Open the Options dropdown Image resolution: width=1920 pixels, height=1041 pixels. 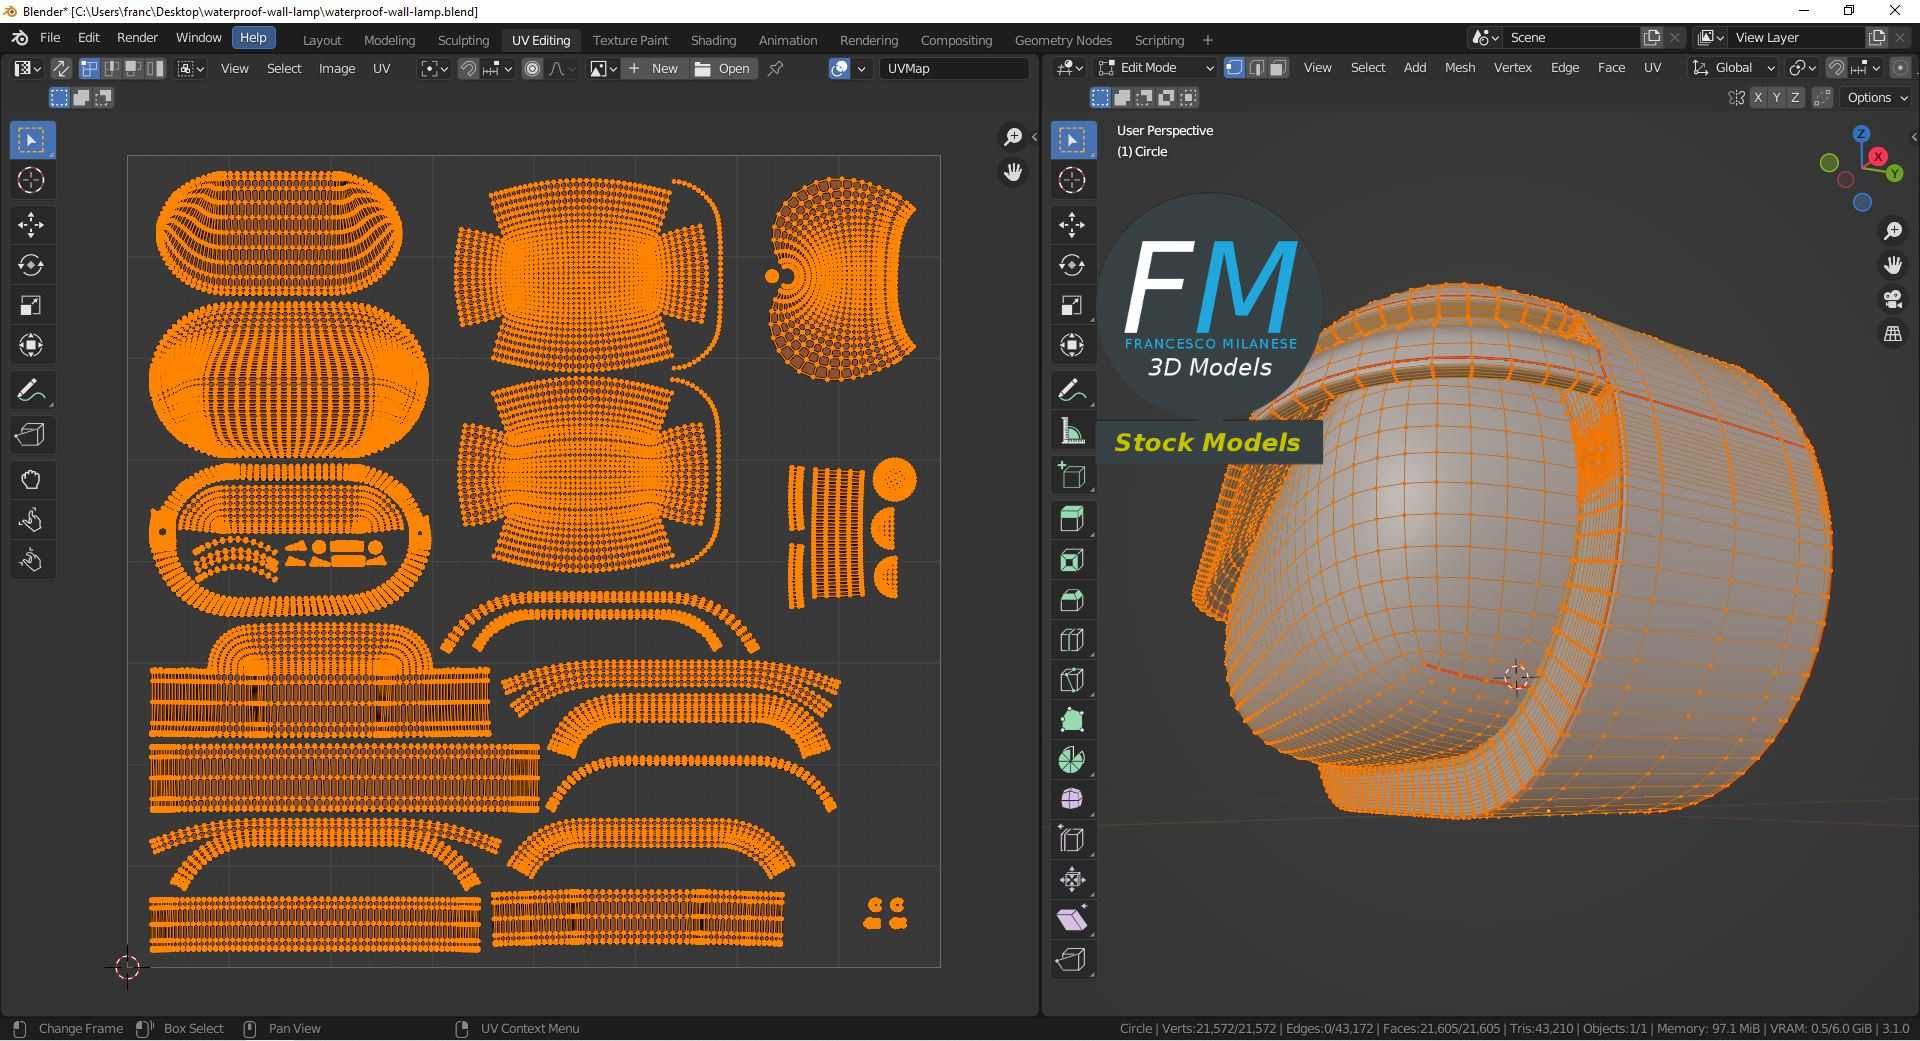point(1877,98)
